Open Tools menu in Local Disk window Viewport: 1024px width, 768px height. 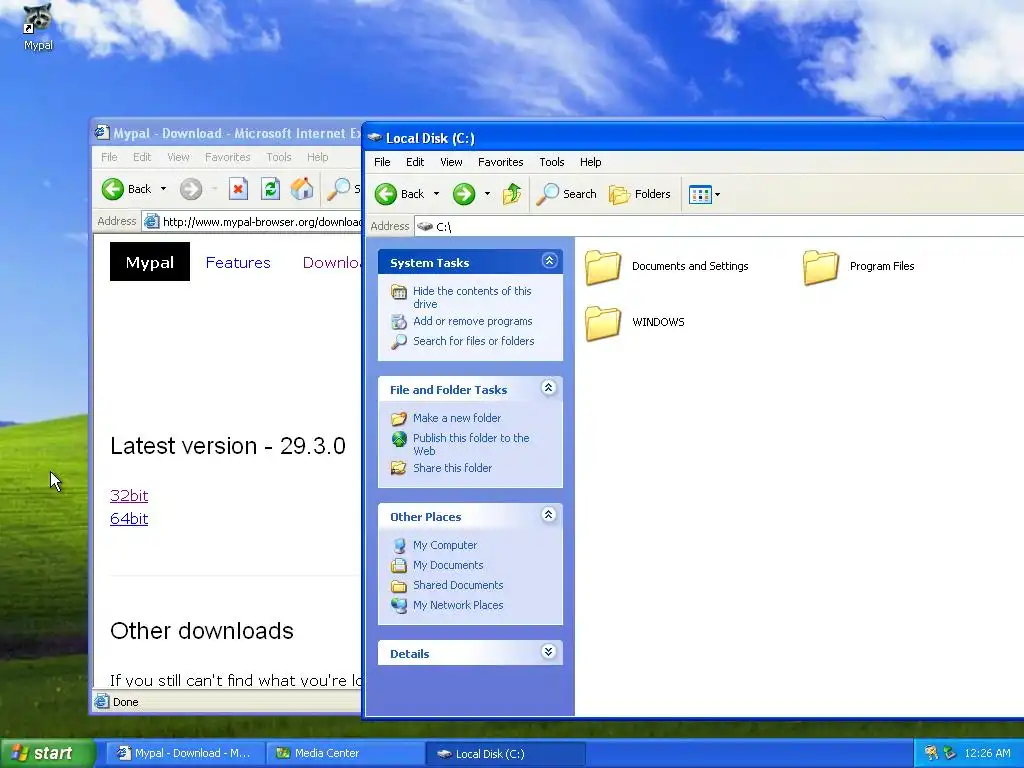[551, 162]
